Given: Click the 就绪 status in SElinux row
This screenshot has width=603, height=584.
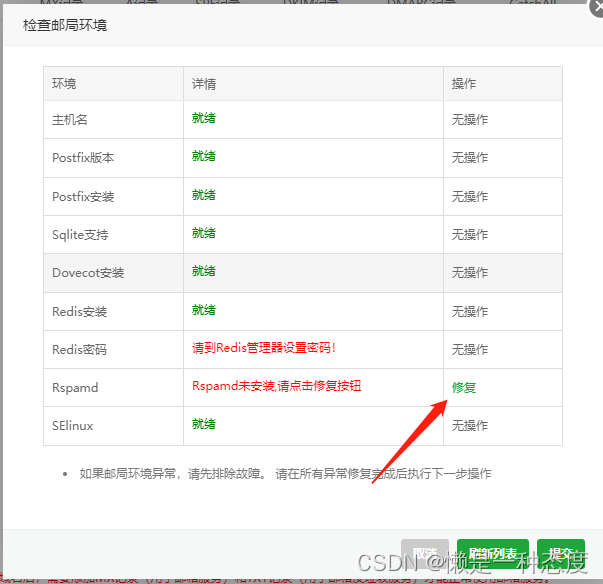Looking at the screenshot, I should coord(204,424).
